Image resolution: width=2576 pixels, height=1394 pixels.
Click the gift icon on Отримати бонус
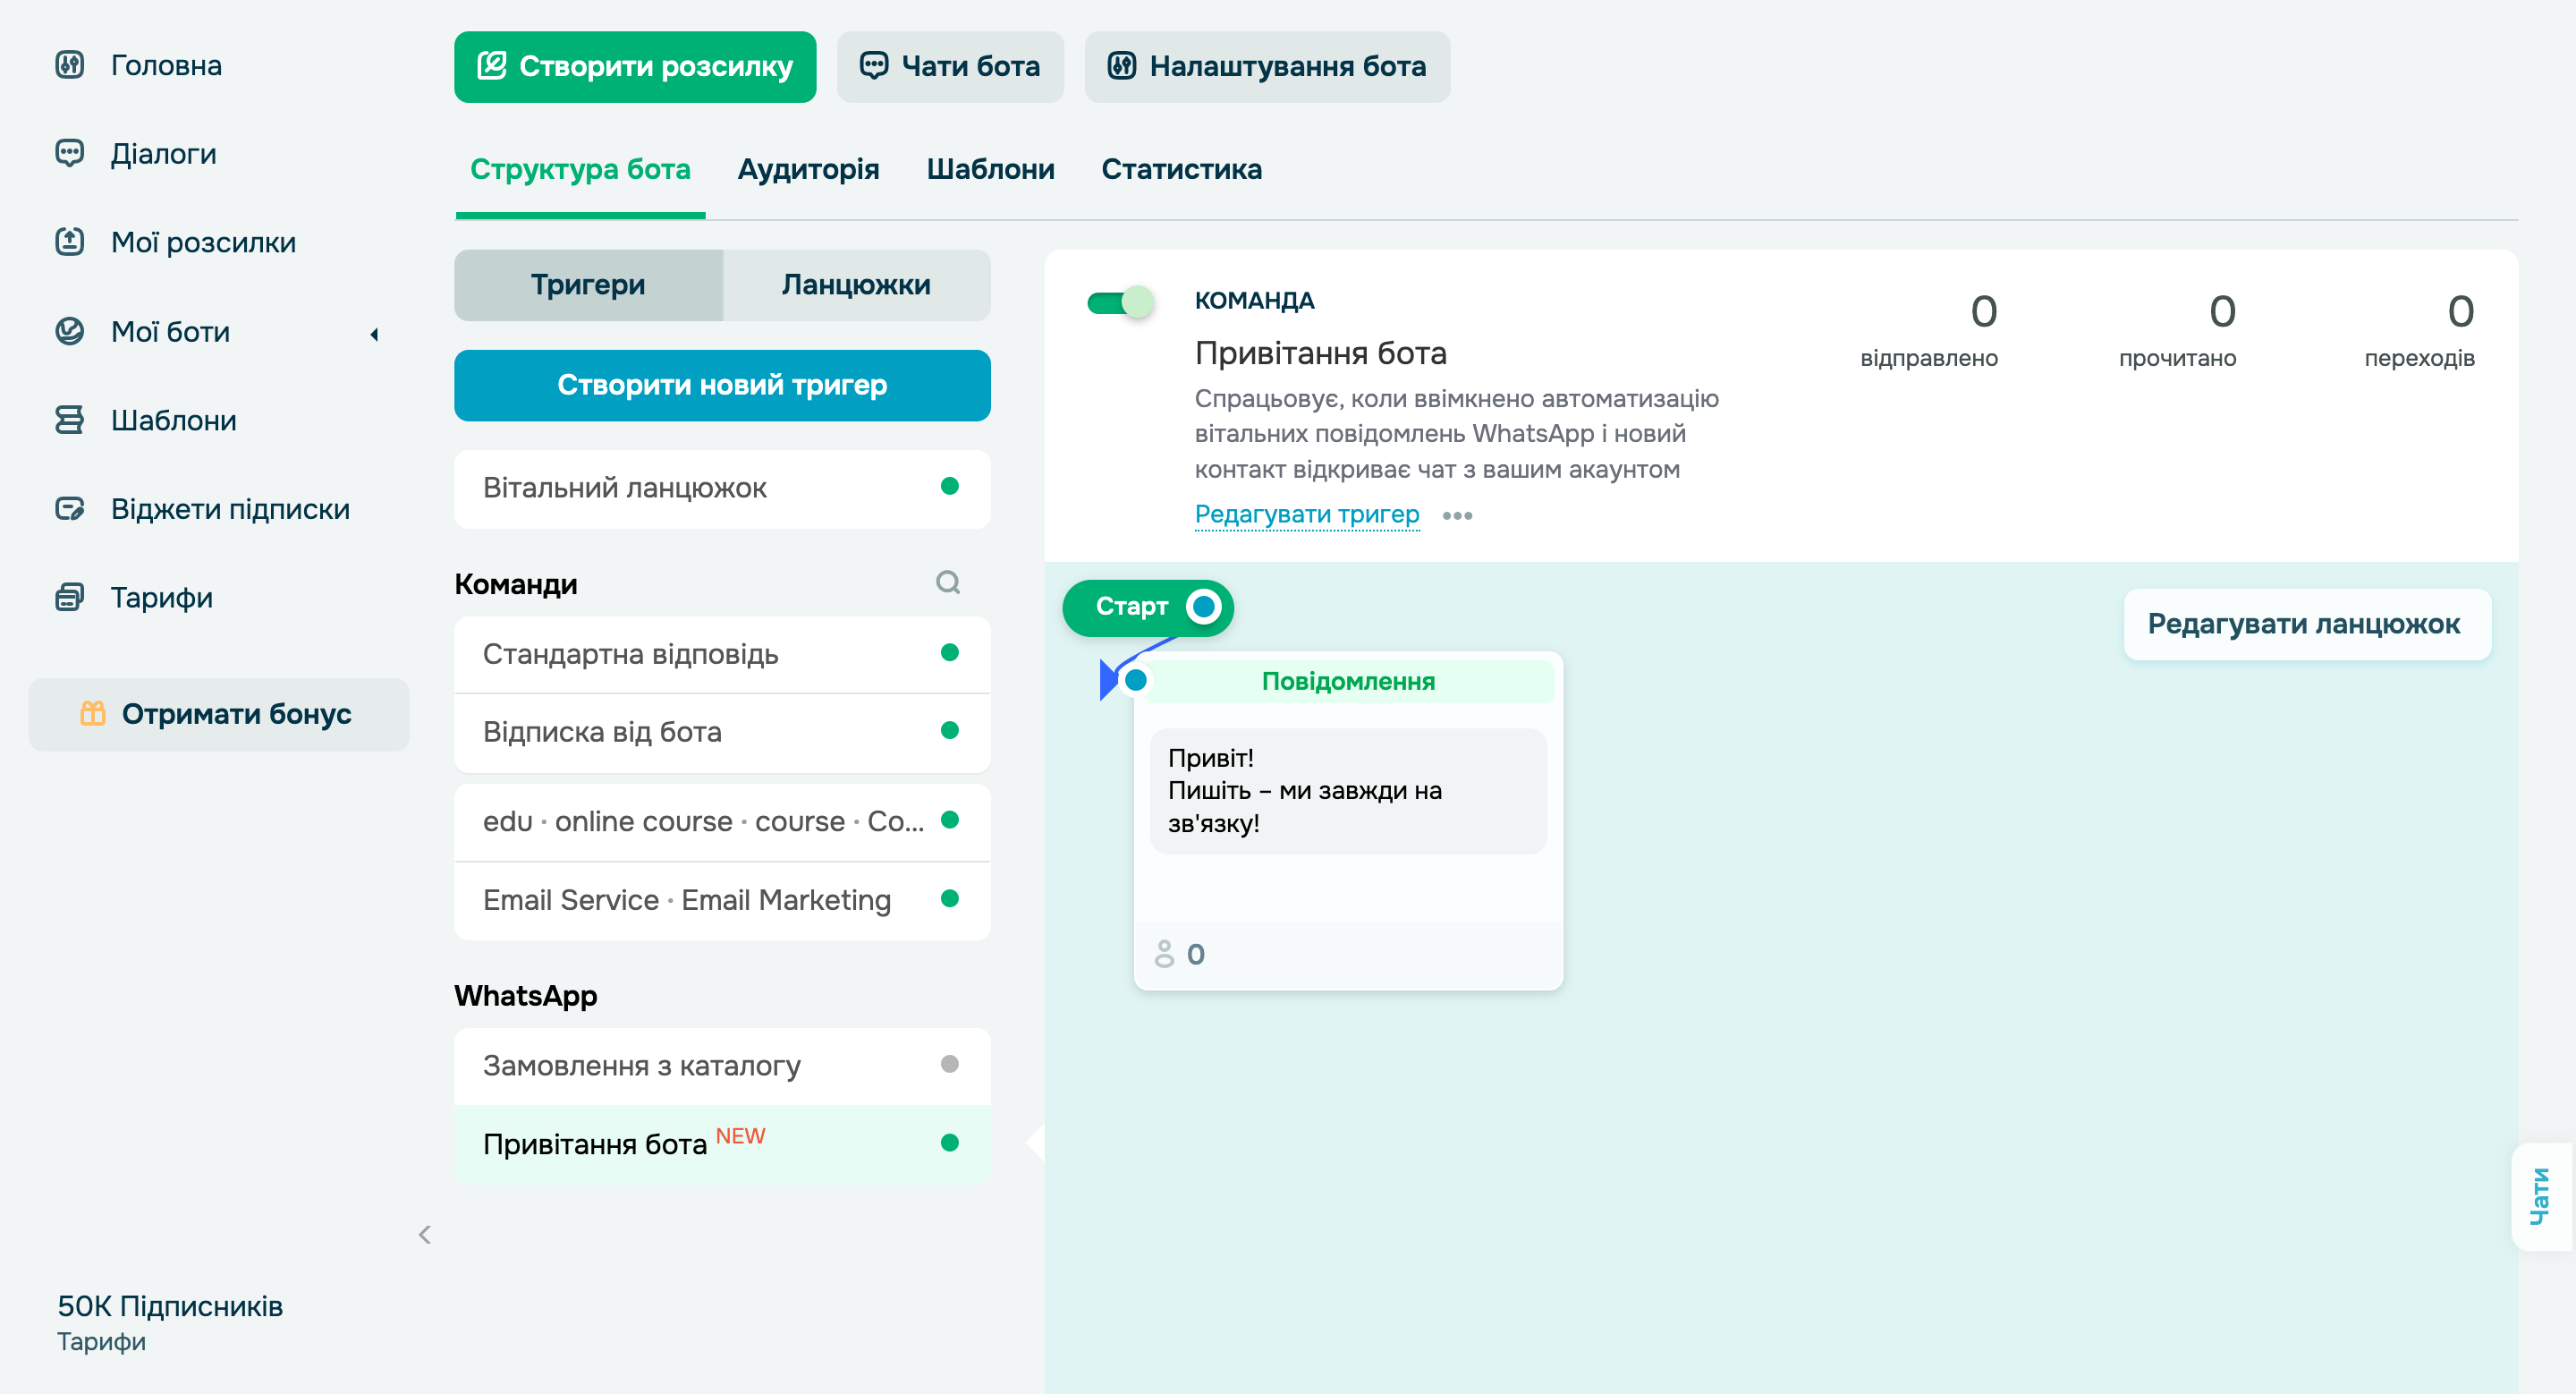click(x=93, y=714)
